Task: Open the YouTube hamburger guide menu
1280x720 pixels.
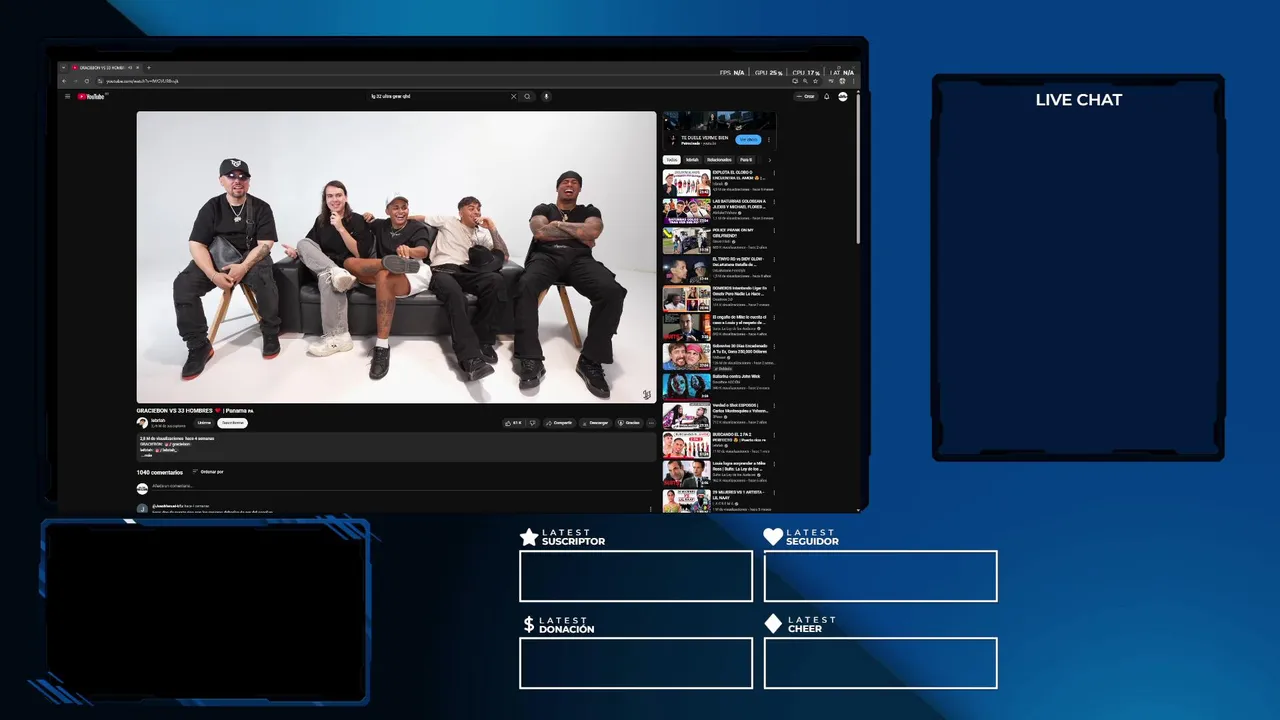Action: coord(68,96)
